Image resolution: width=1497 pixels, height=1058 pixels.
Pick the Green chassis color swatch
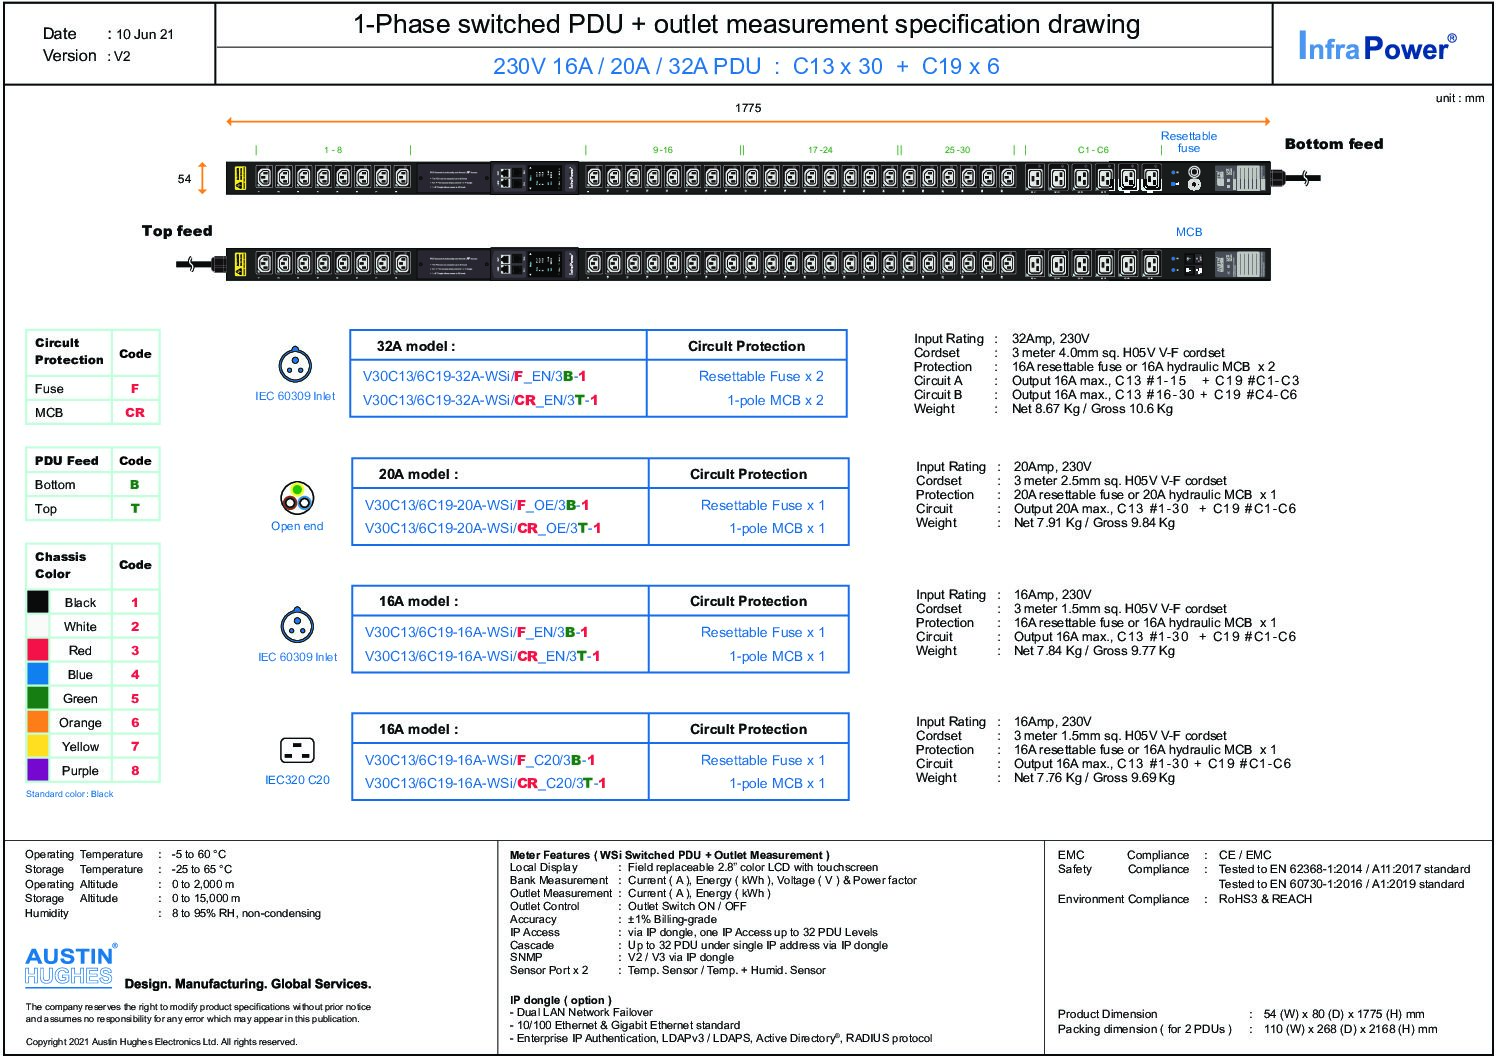(x=38, y=698)
